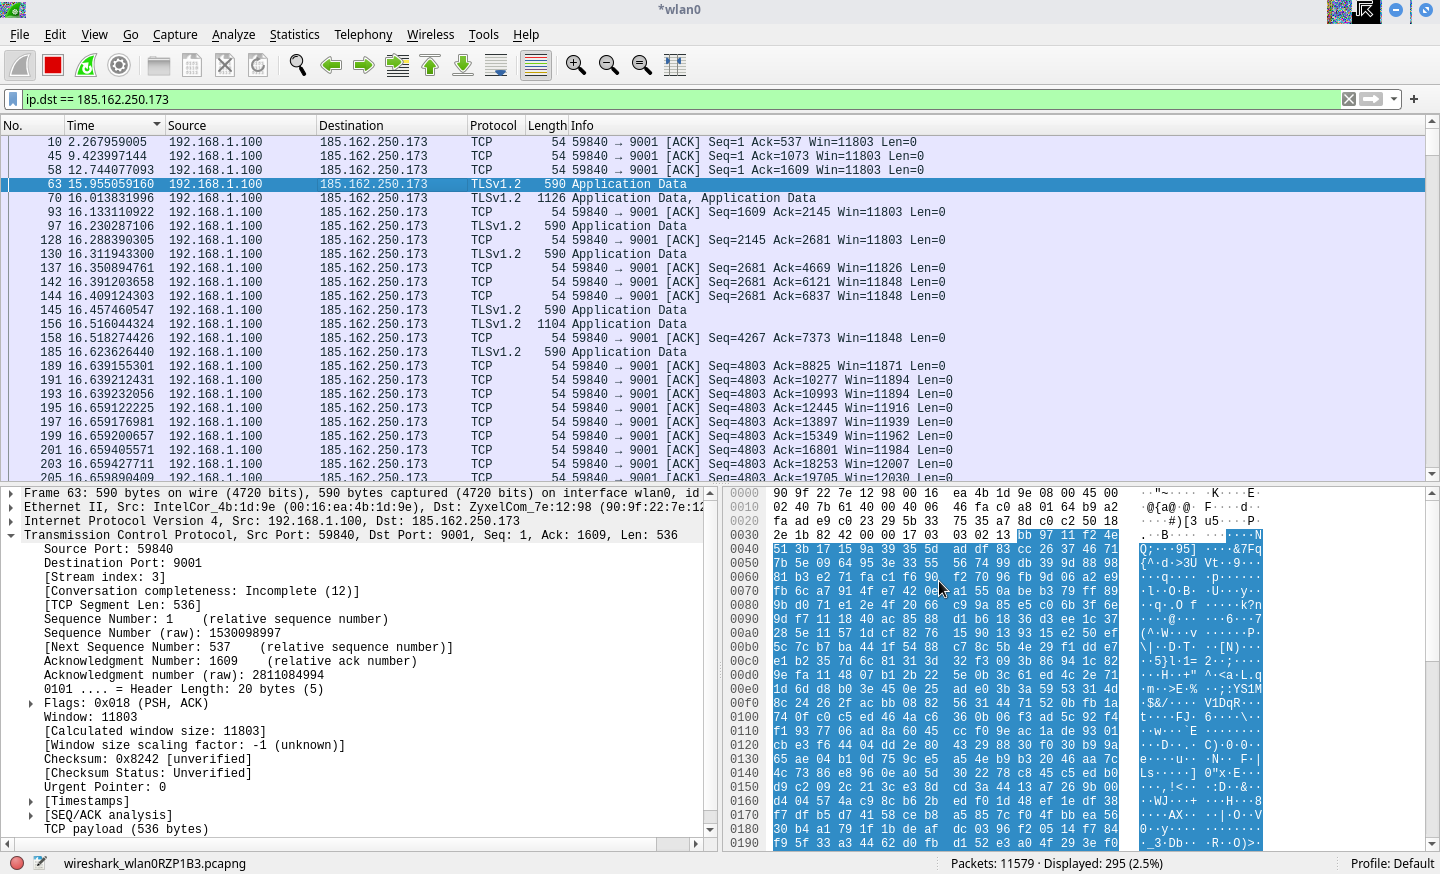Open the display filter history dropdown

[1394, 99]
